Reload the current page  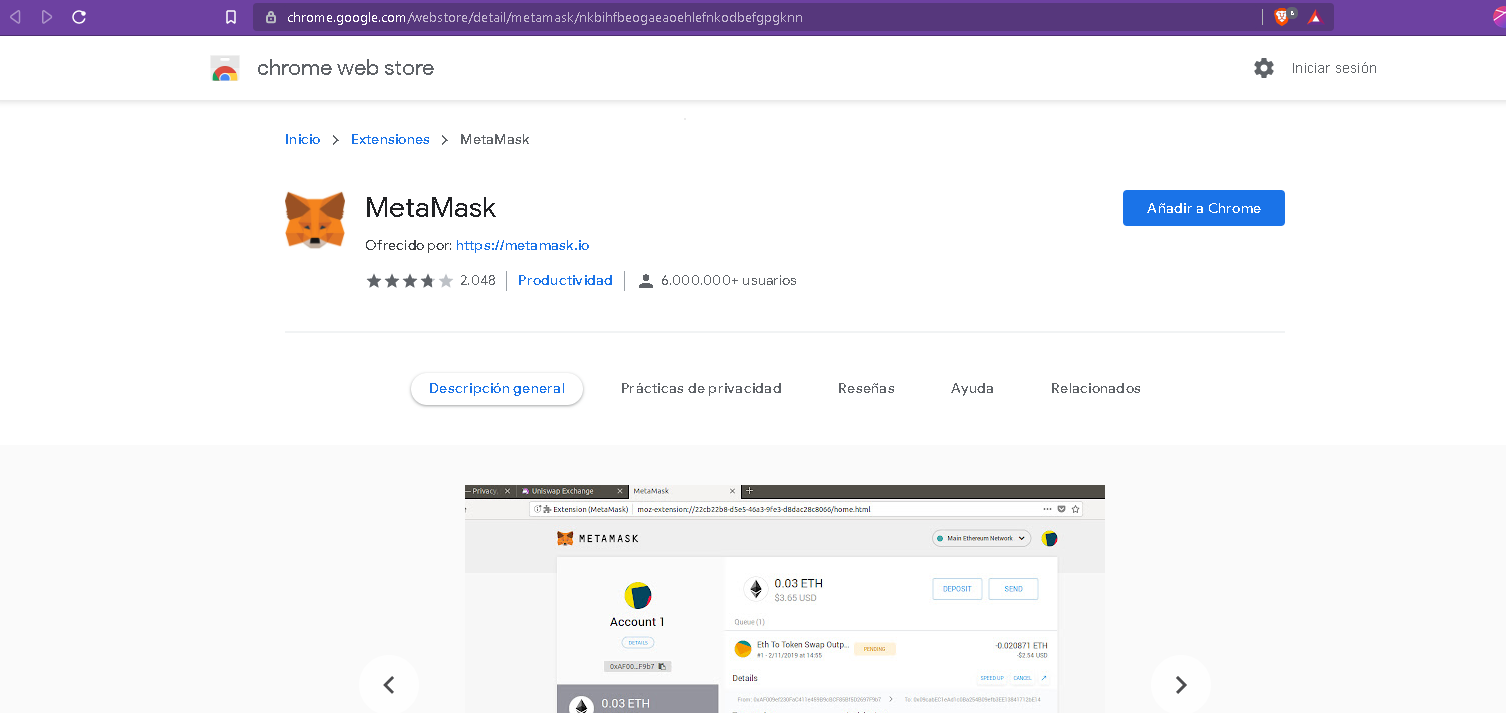point(79,17)
